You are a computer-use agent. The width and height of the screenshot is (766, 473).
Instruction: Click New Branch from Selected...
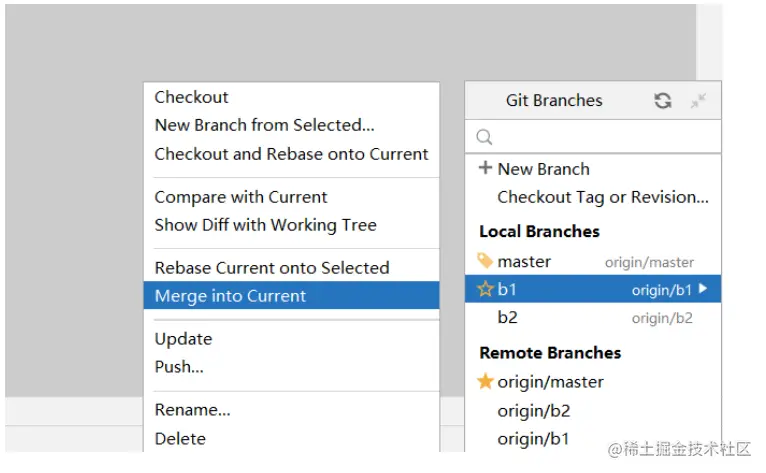click(265, 125)
